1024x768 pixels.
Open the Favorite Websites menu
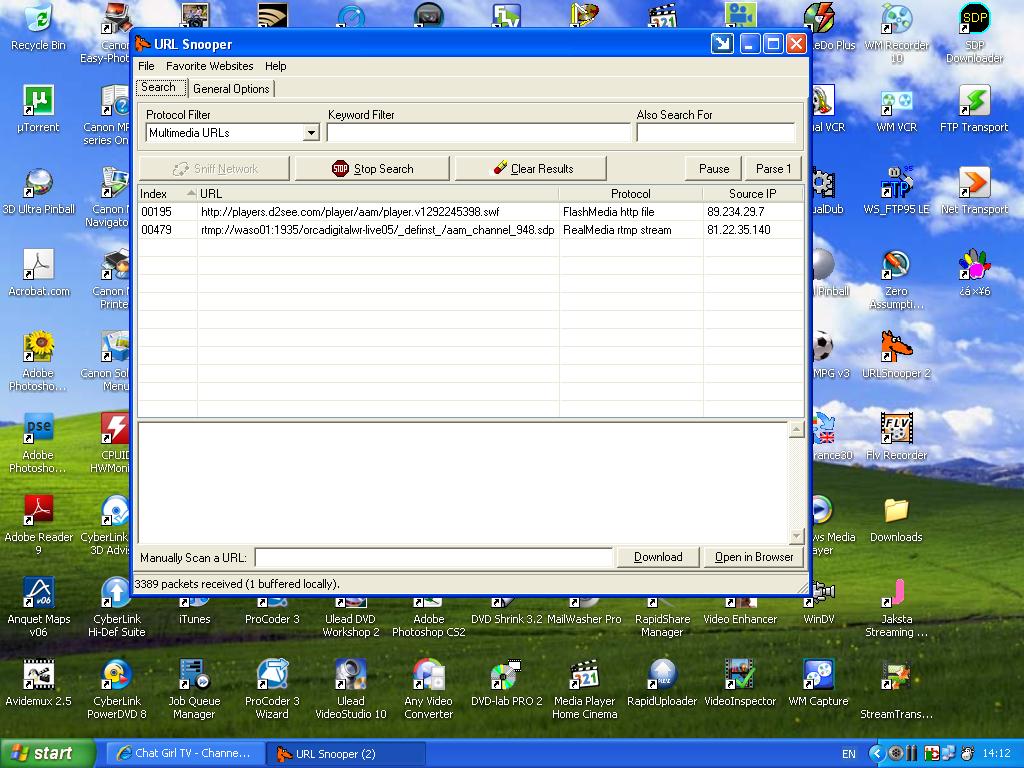click(210, 66)
